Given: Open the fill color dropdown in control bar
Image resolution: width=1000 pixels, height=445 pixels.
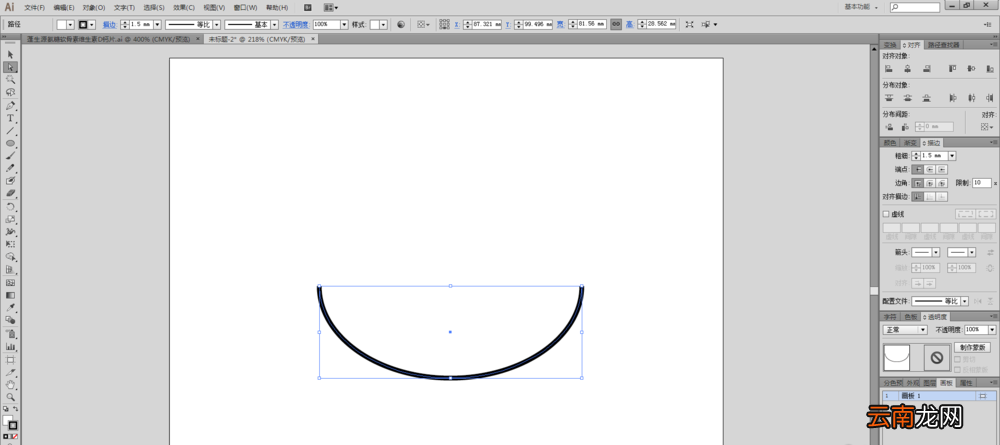Looking at the screenshot, I should click(x=71, y=24).
